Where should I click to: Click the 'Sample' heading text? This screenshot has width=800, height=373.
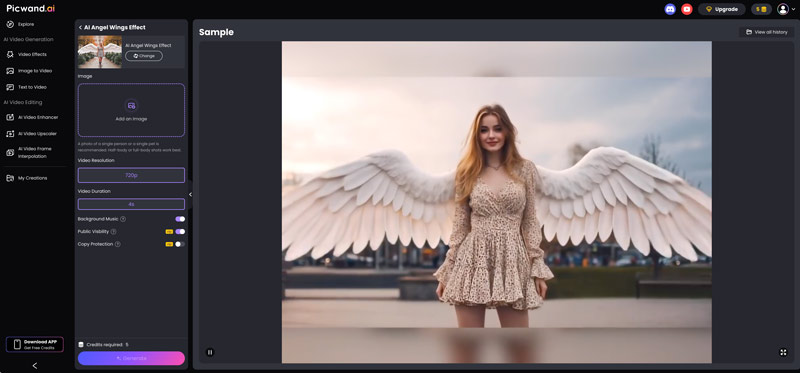[216, 32]
